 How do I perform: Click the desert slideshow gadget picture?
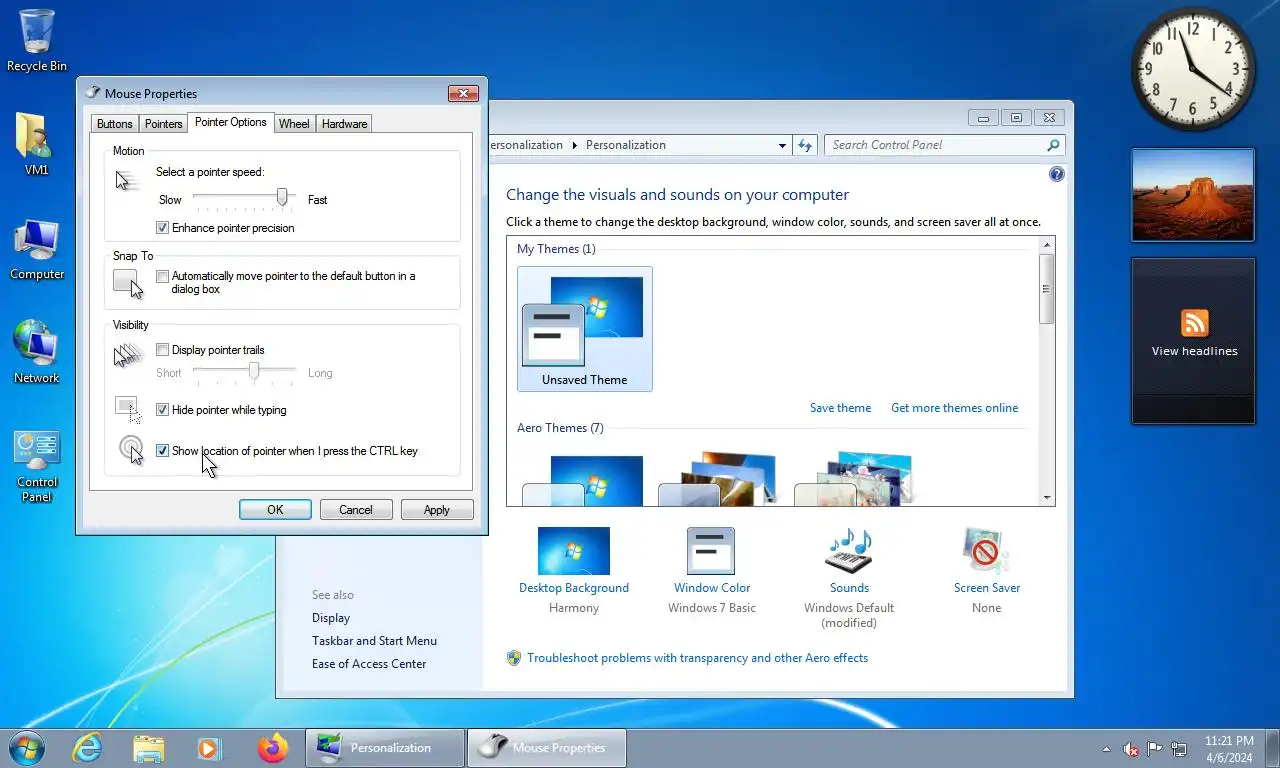click(x=1193, y=195)
